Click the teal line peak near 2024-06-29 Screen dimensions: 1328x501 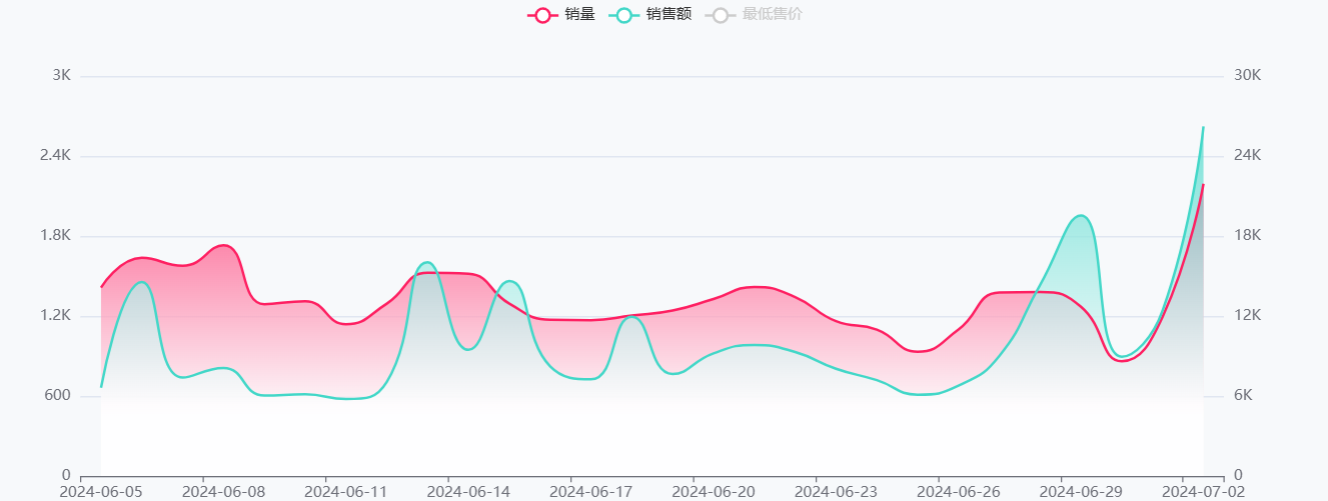[x=1080, y=215]
